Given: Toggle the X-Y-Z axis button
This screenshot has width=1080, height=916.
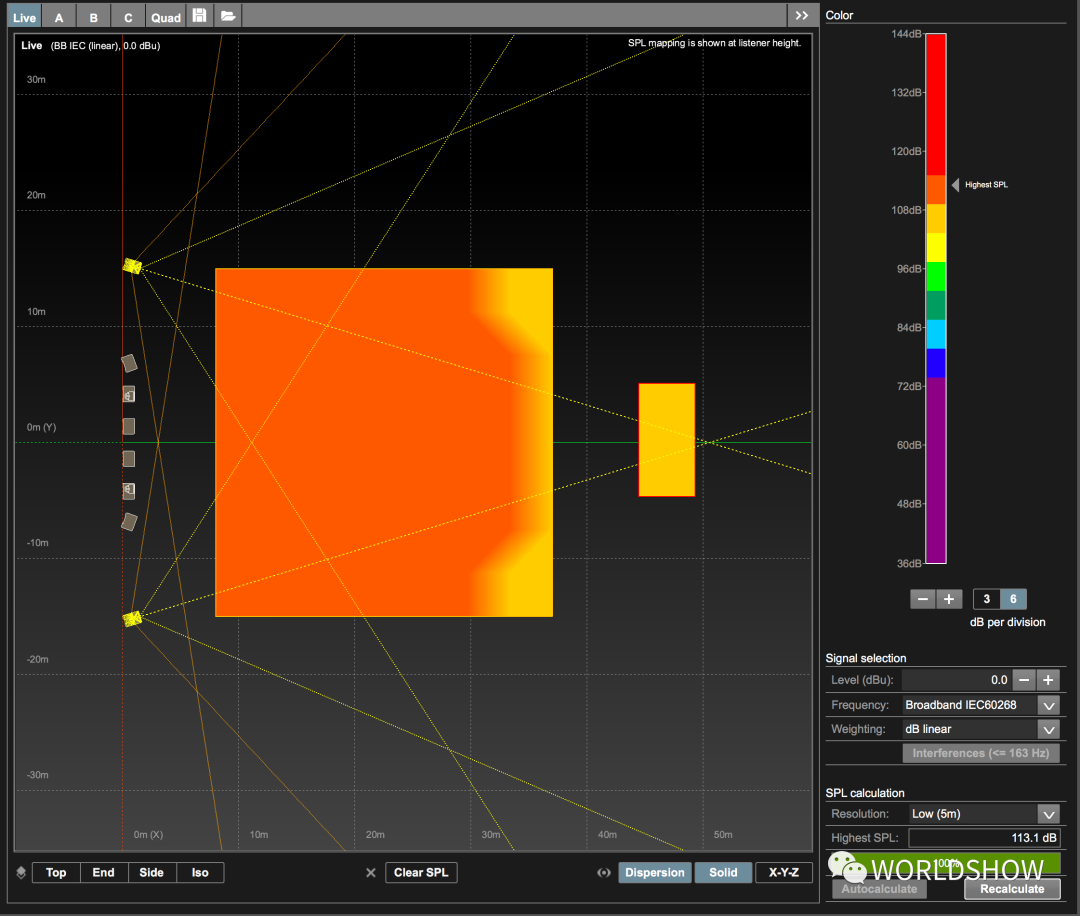Looking at the screenshot, I should click(x=783, y=873).
